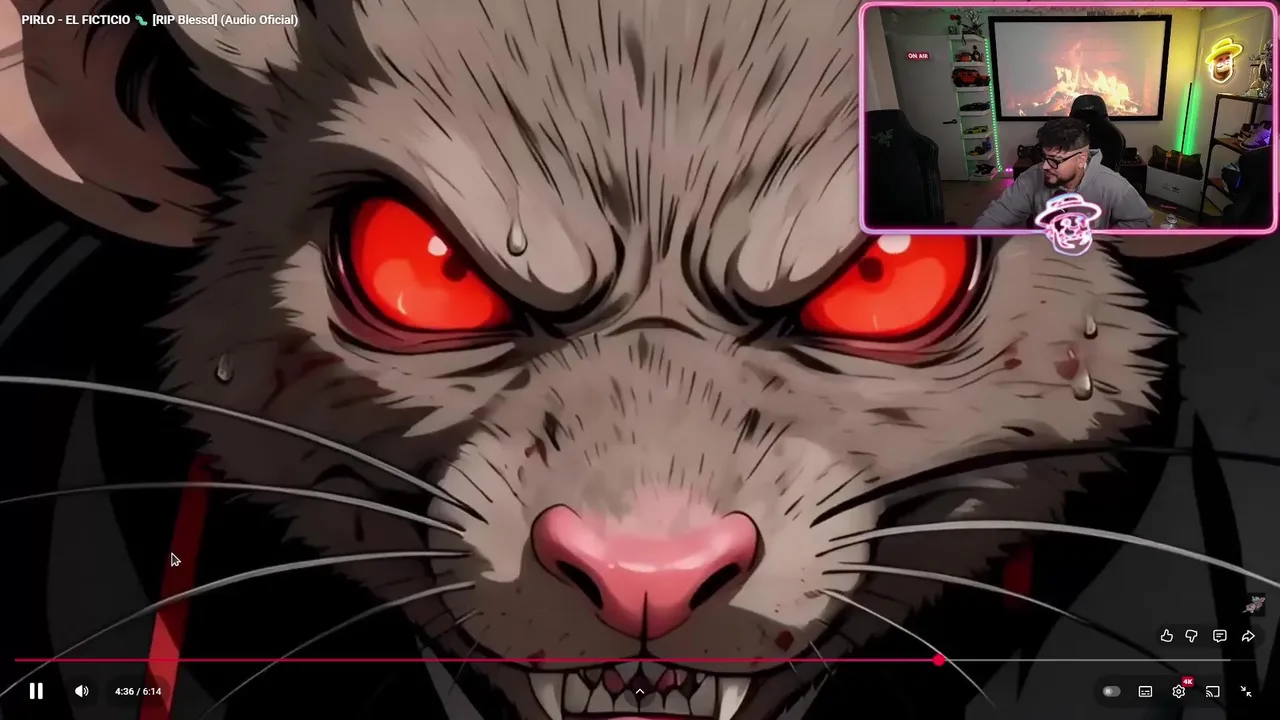1280x720 pixels.
Task: Dislike the video with thumbs down
Action: coord(1192,636)
